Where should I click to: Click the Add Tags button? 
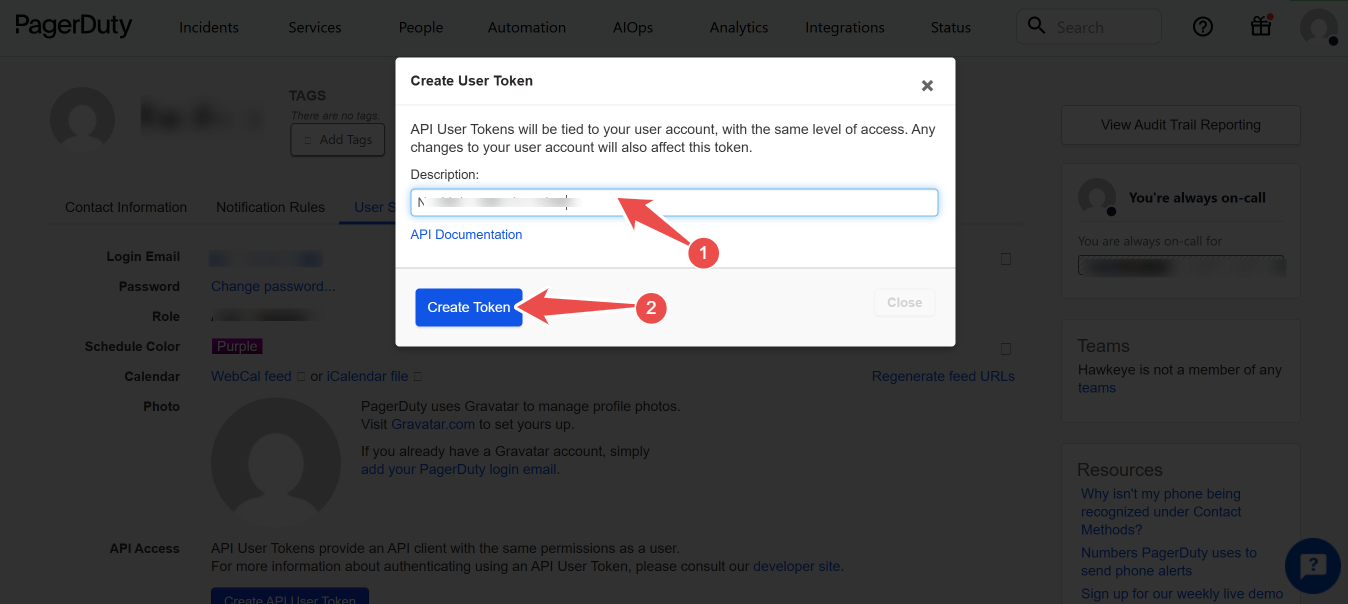(337, 140)
